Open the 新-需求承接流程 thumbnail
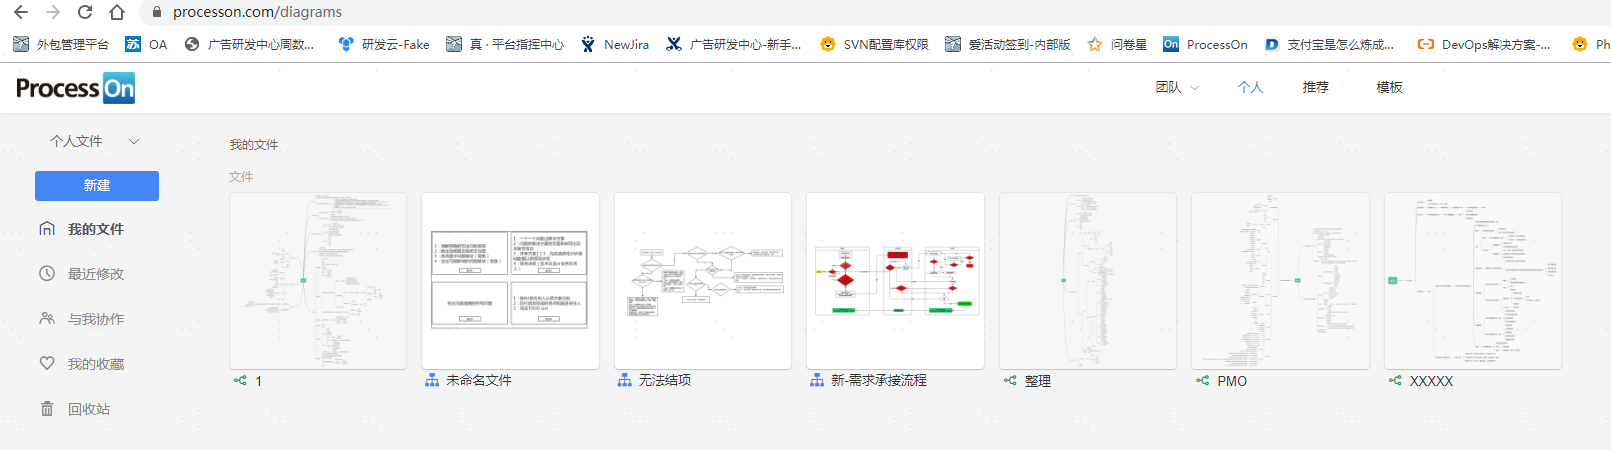Screen dimensions: 1611x450 point(895,281)
